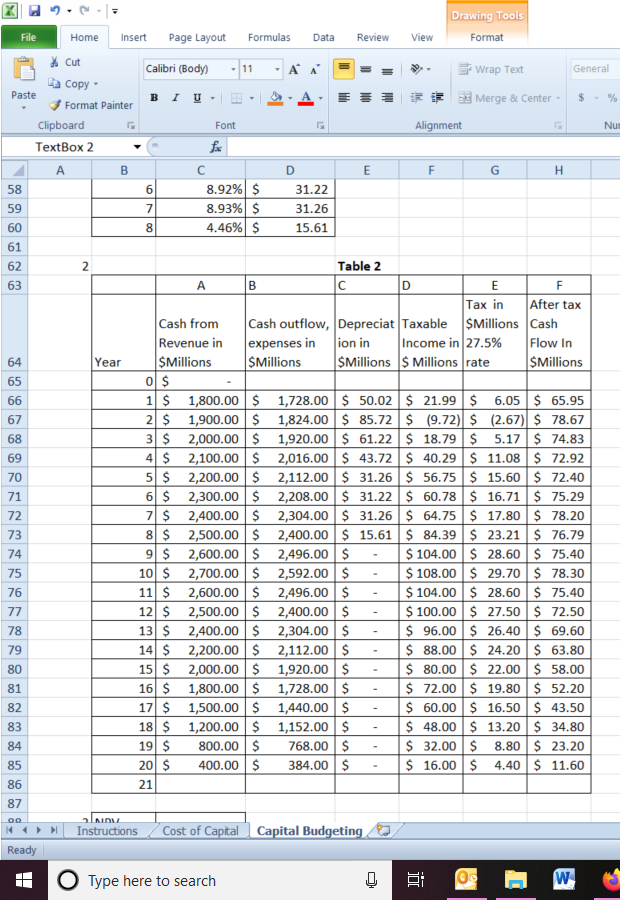Screen dimensions: 620x900
Task: Click the Redo arrow icon
Action: click(x=85, y=10)
